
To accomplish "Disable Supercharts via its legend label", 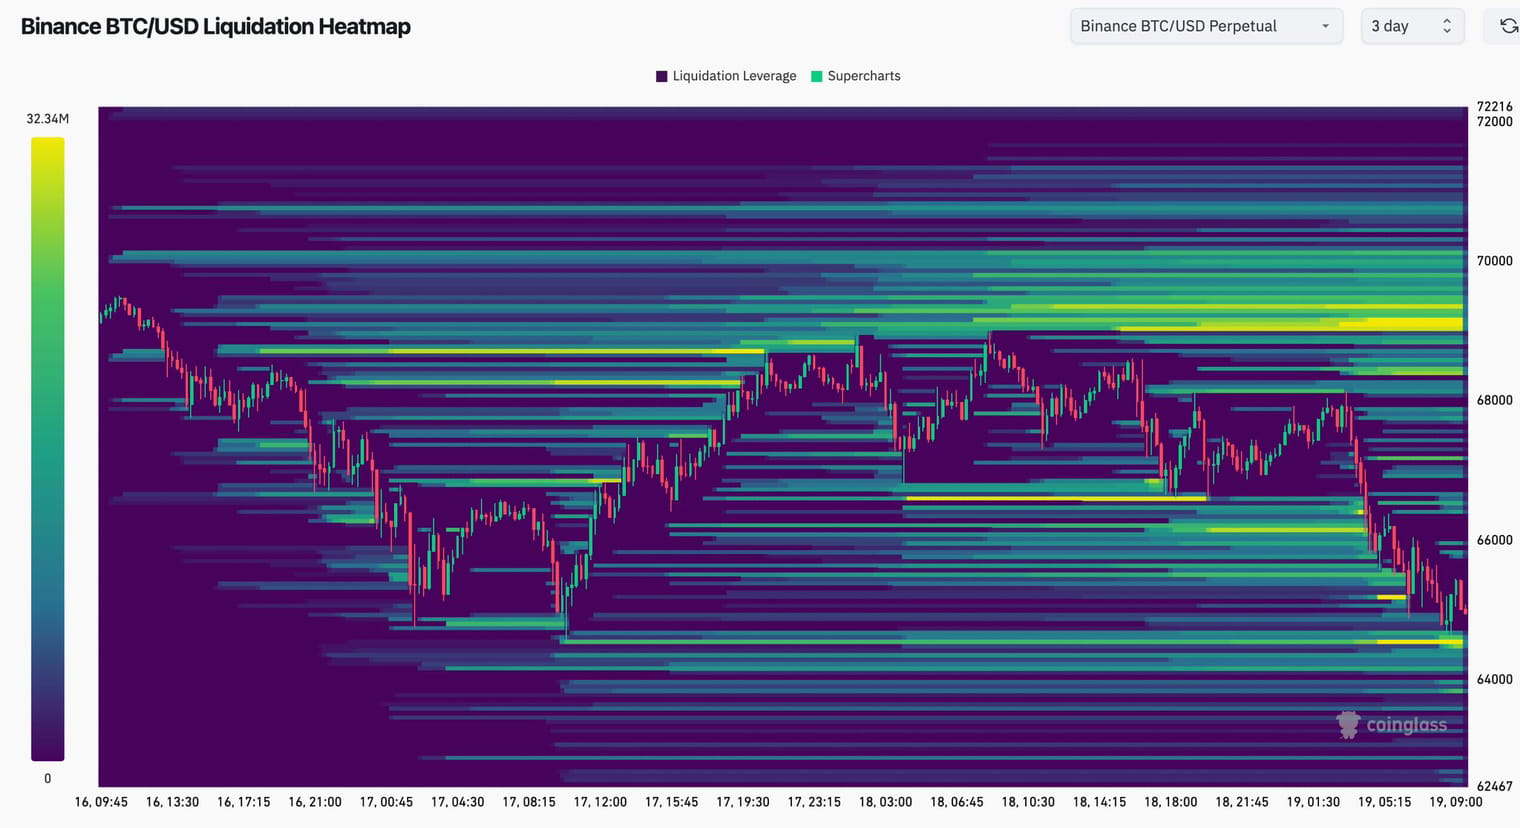I will tap(866, 76).
